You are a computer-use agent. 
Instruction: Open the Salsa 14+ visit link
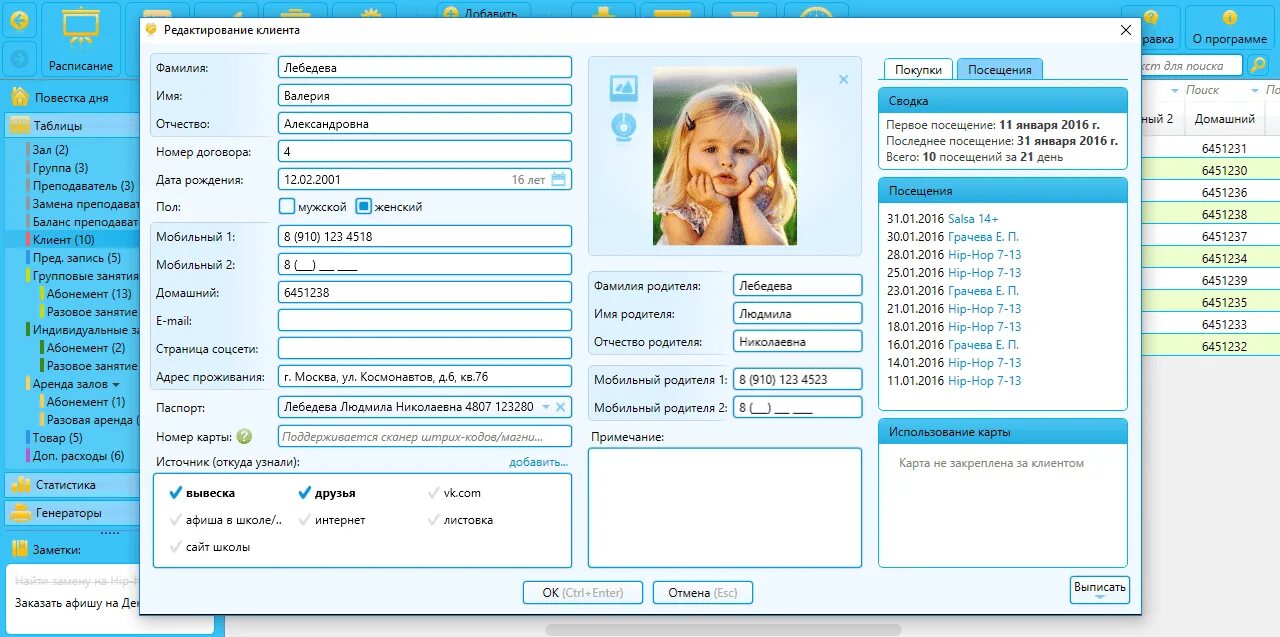click(973, 218)
